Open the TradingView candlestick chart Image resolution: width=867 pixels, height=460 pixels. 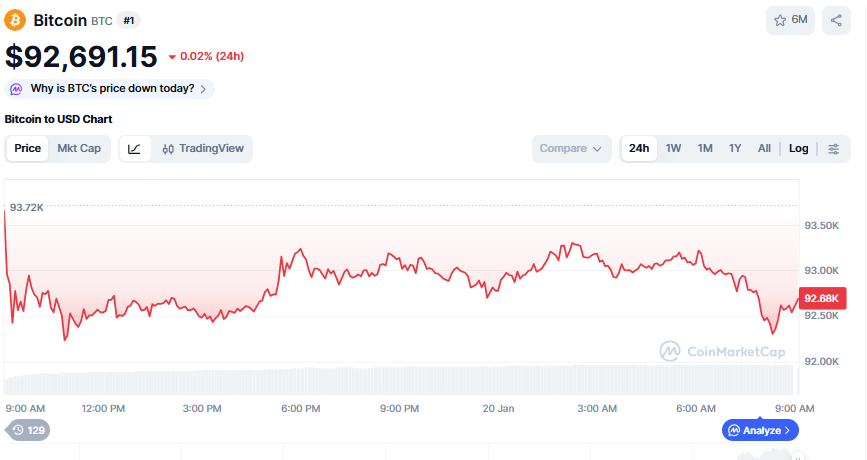(203, 149)
